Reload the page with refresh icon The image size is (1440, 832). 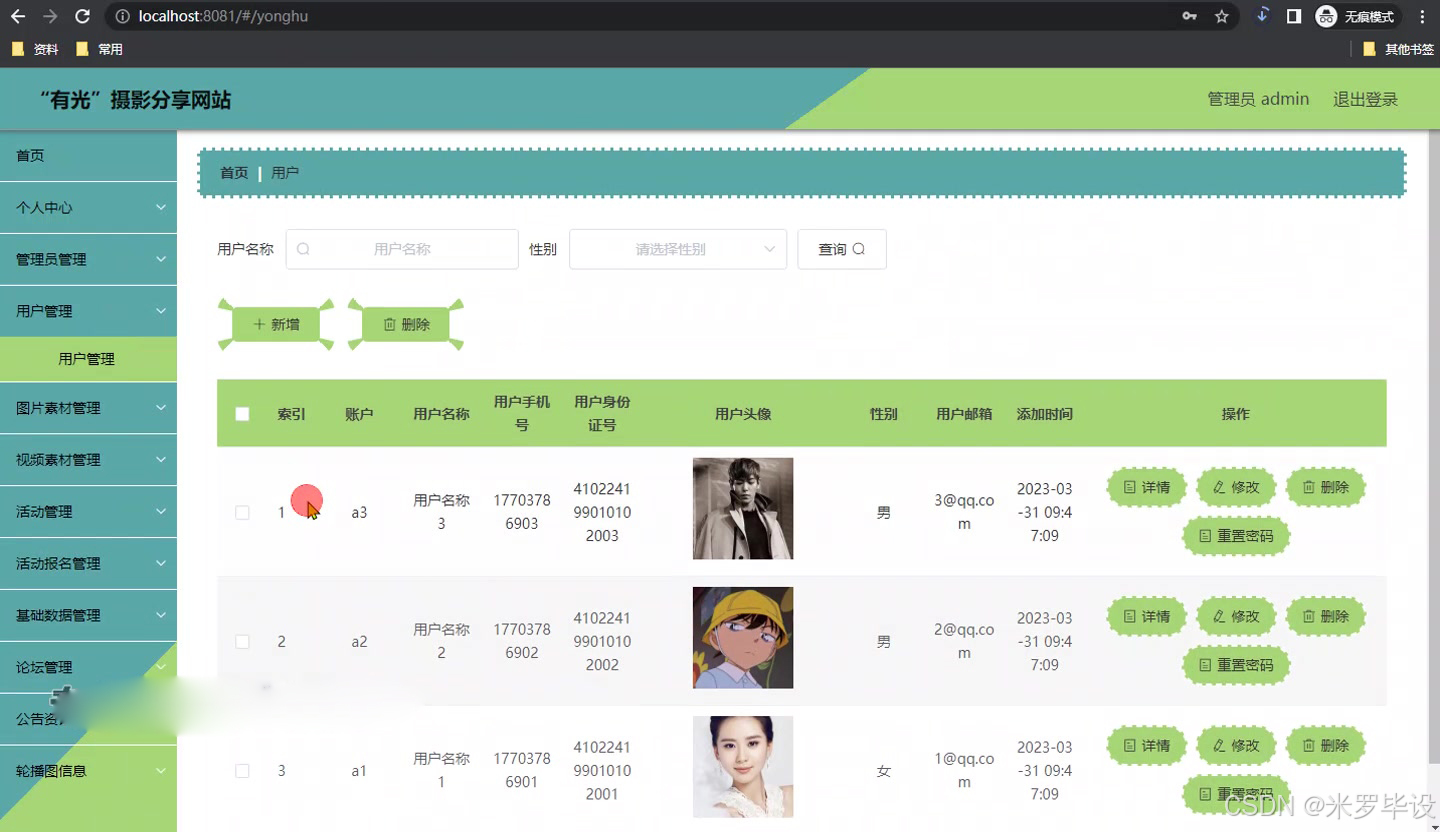click(82, 16)
